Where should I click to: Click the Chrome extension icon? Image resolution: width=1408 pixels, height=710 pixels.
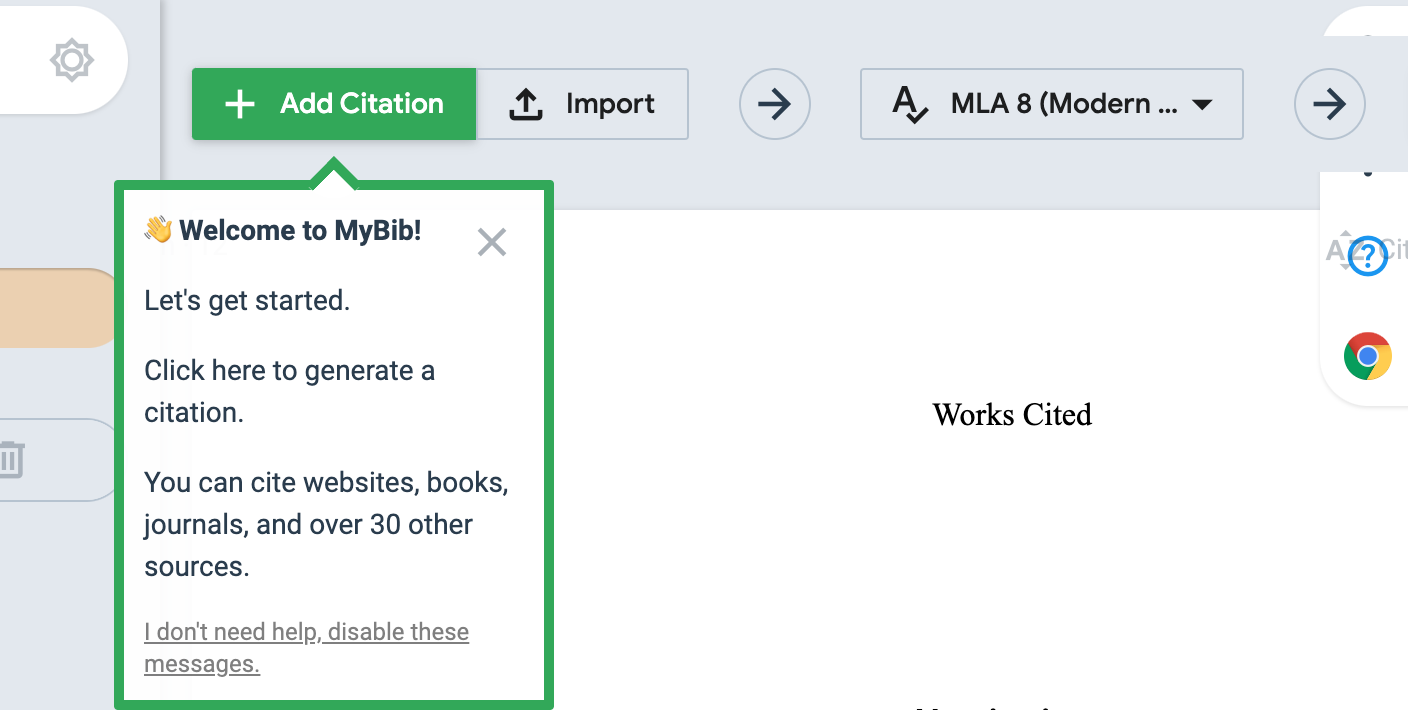(x=1367, y=356)
